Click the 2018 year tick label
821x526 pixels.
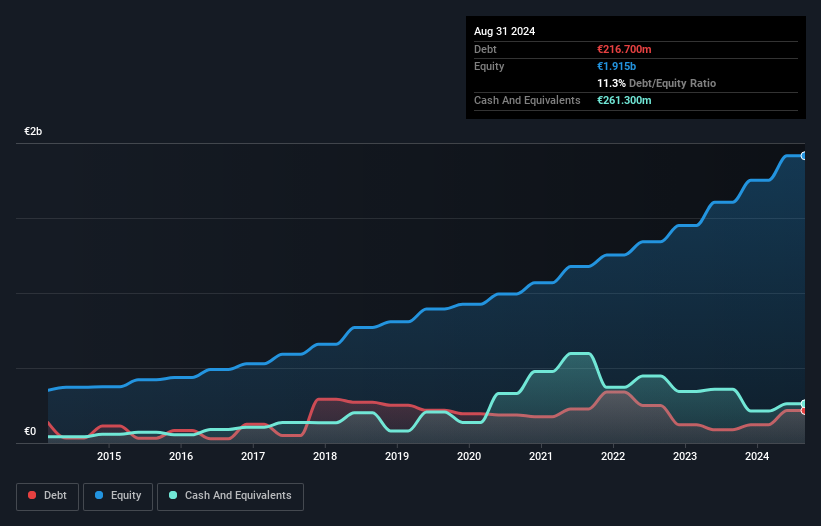325,457
